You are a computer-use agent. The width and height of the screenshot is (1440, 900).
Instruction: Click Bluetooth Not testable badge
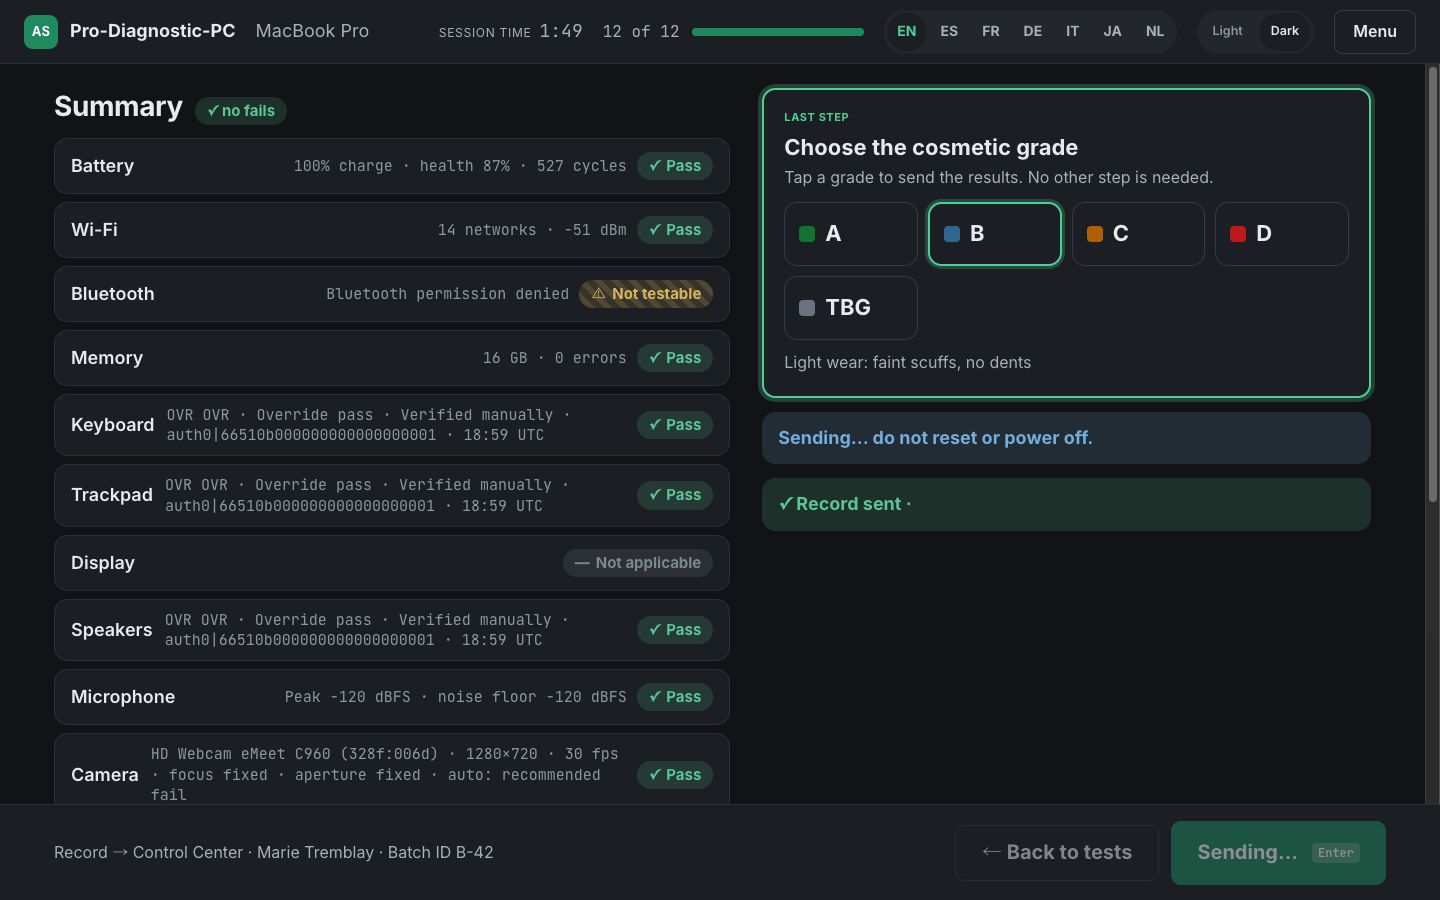click(646, 294)
